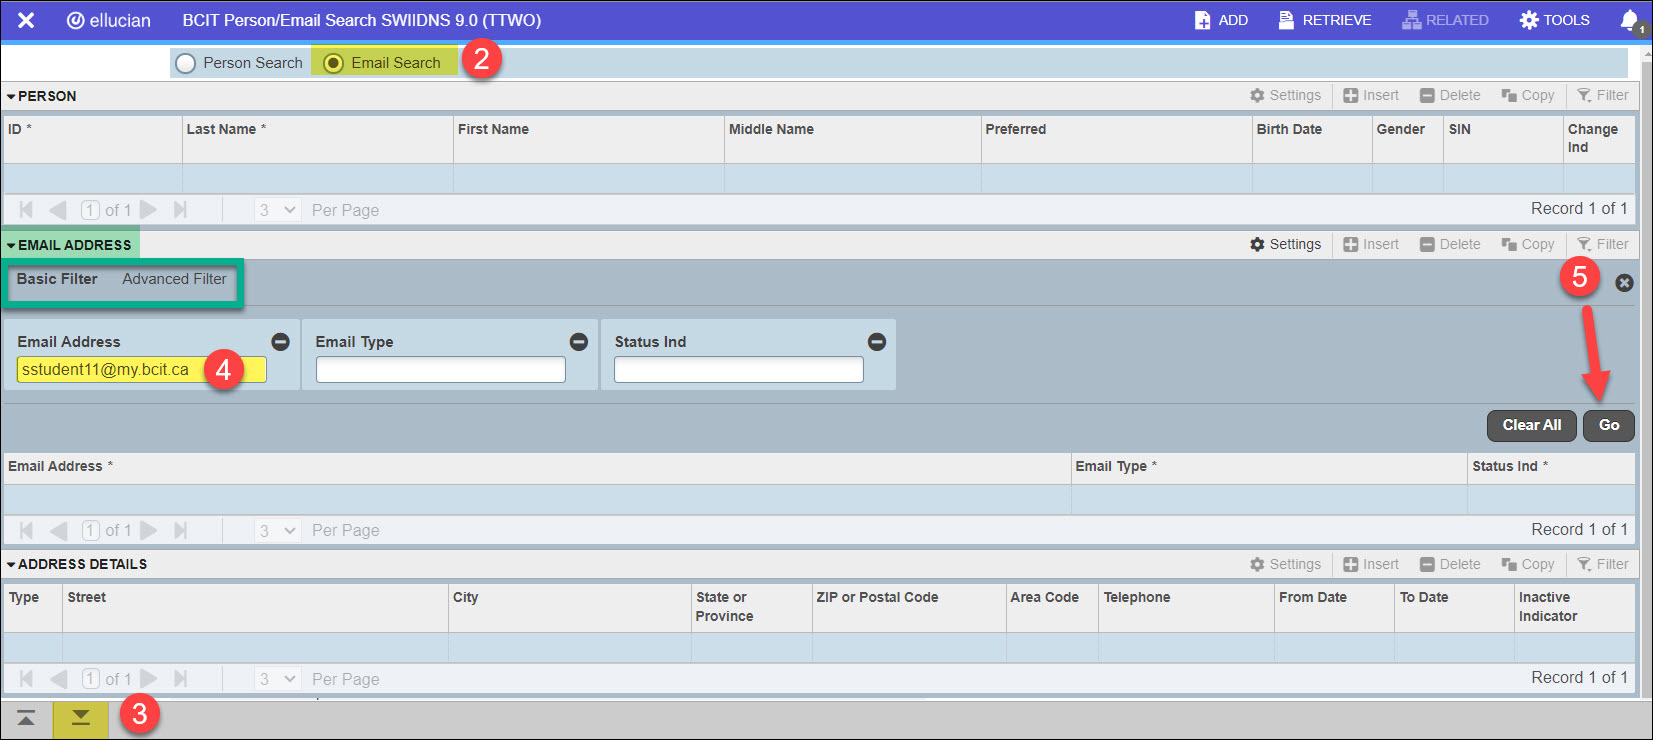Viewport: 1653px width, 740px height.
Task: Go to next page in EMAIL ADDRESS section
Action: 149,530
